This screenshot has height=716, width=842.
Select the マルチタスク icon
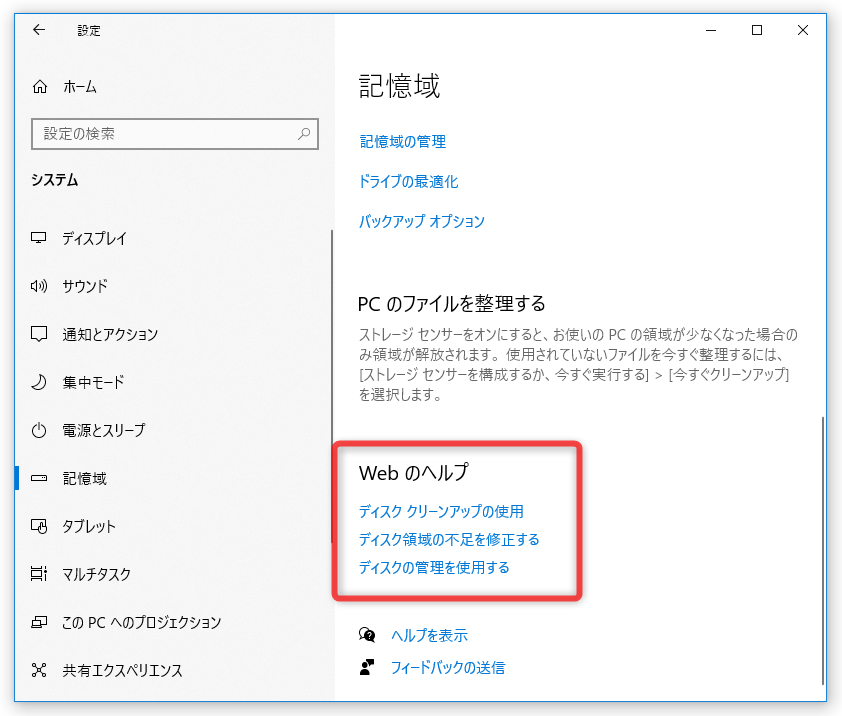[x=39, y=574]
